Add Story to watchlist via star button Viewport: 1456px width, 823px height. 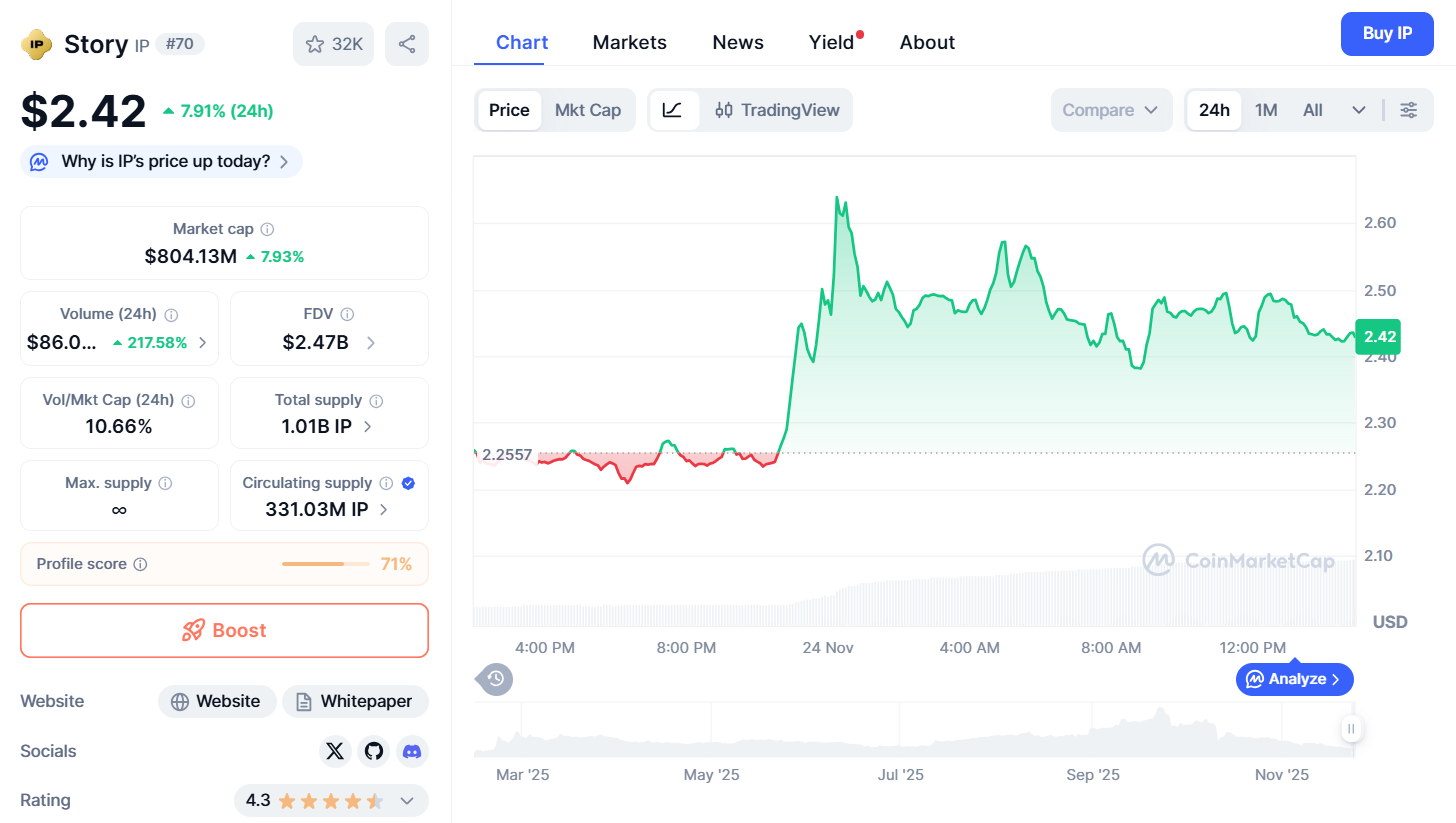(334, 44)
